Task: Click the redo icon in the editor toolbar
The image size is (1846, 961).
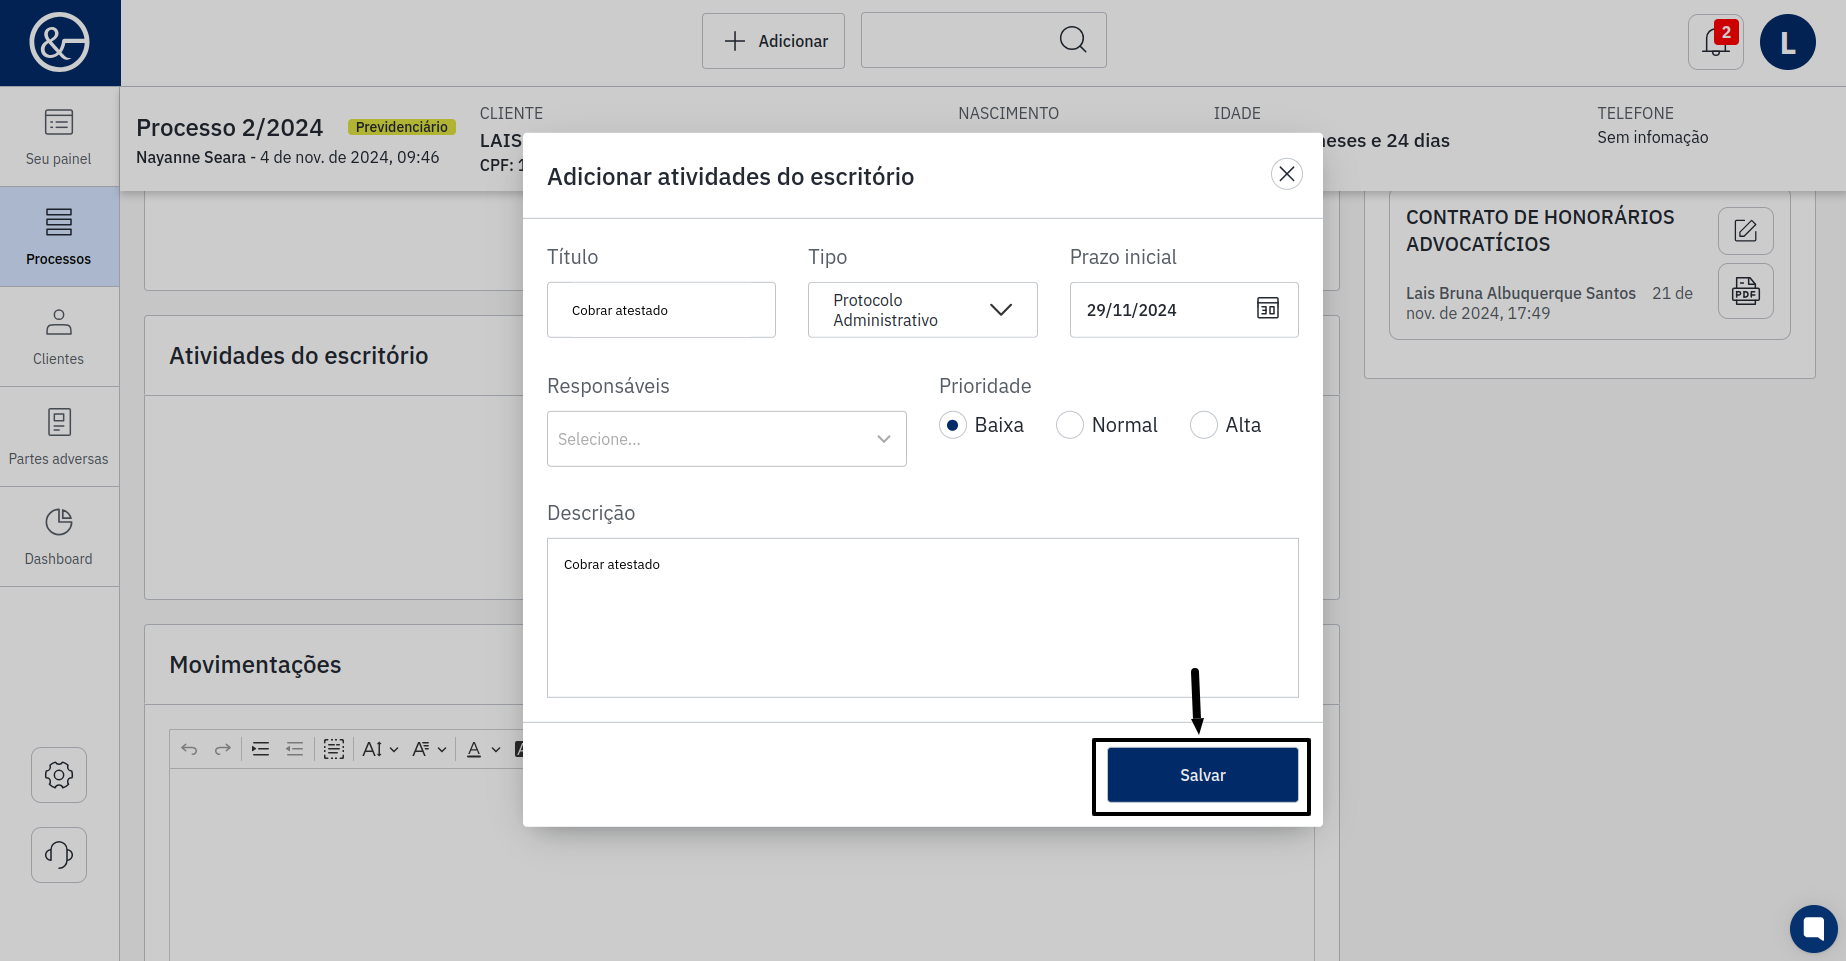Action: pos(223,749)
